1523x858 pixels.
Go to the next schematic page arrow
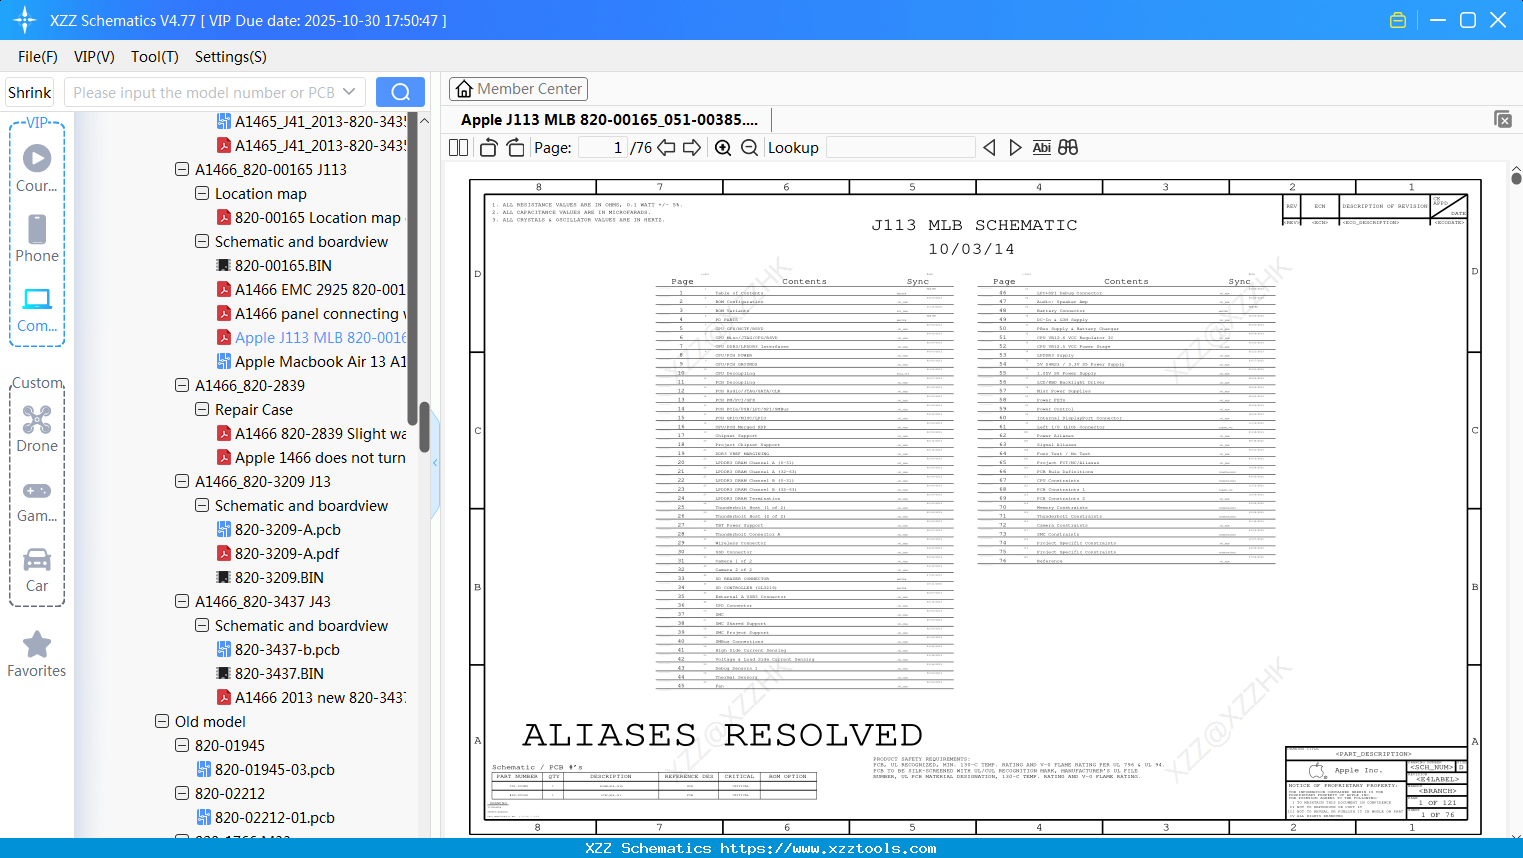(692, 147)
